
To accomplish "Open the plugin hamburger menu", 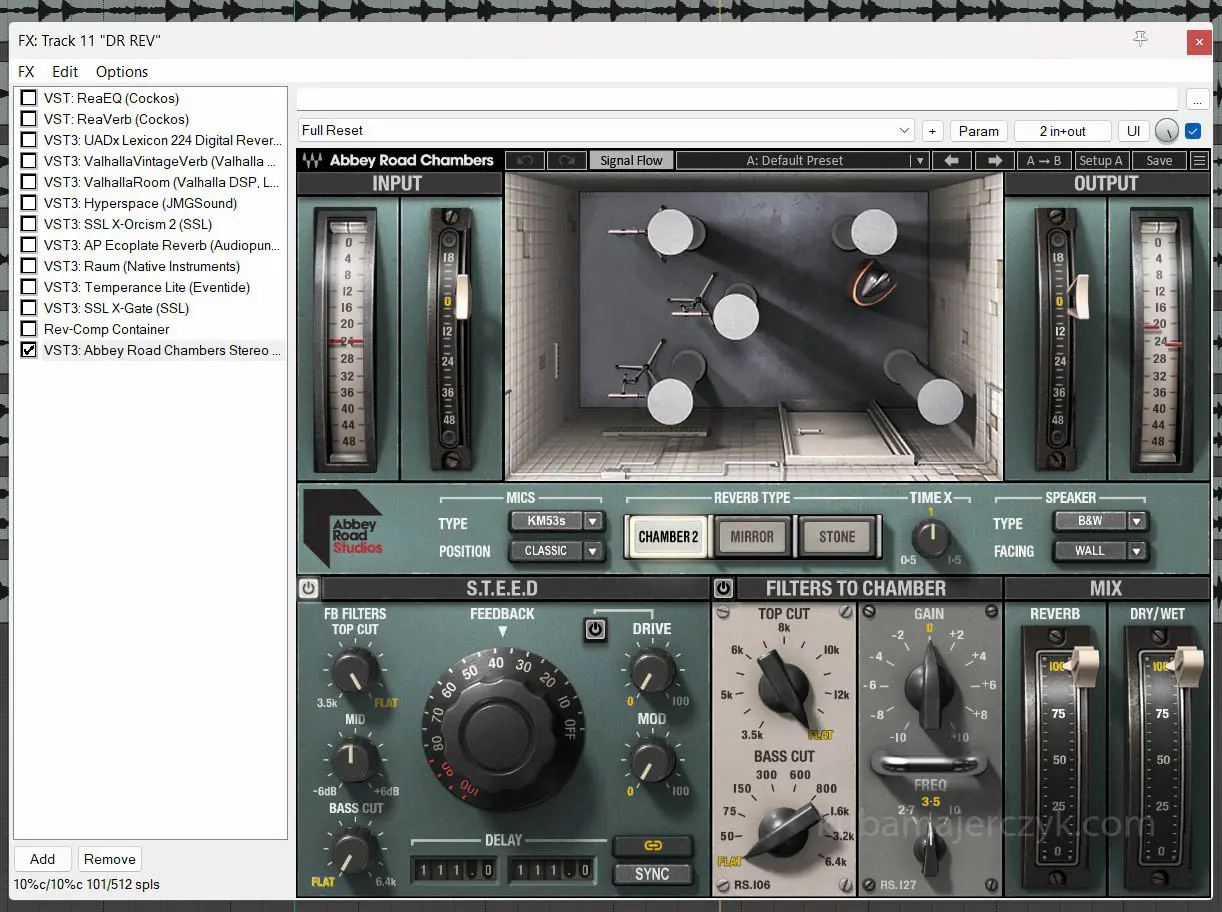I will tap(1199, 161).
